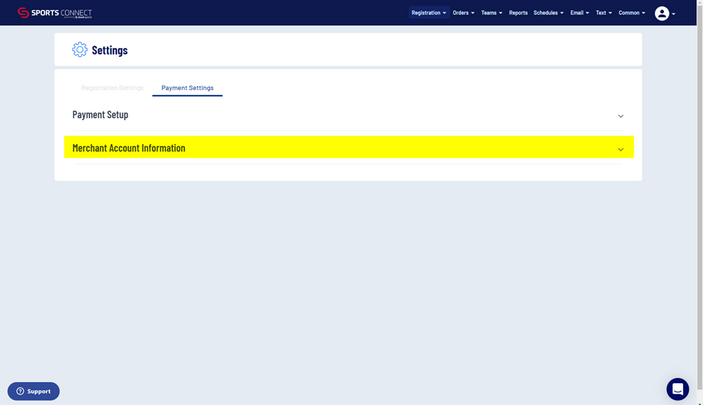Open the Email dropdown menu
This screenshot has height=405, width=703.
pos(579,13)
